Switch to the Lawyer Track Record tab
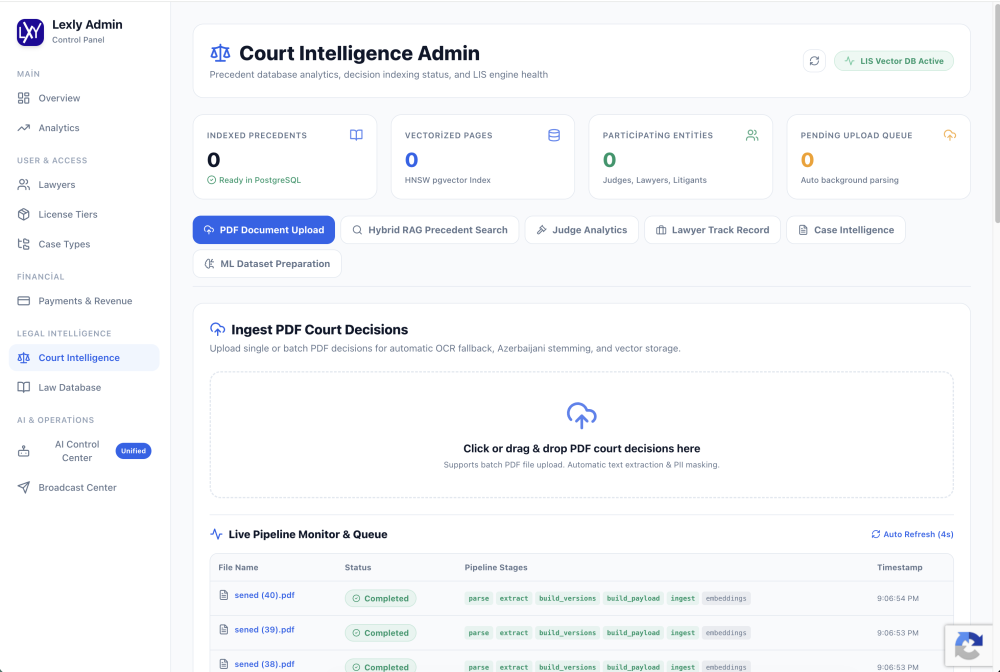 [712, 230]
